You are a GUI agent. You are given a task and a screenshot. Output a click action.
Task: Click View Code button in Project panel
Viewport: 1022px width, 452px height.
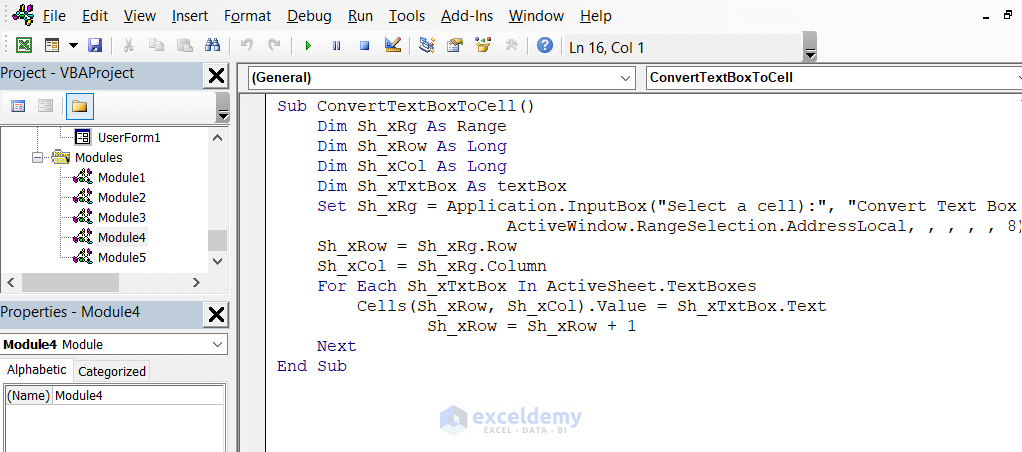point(18,106)
